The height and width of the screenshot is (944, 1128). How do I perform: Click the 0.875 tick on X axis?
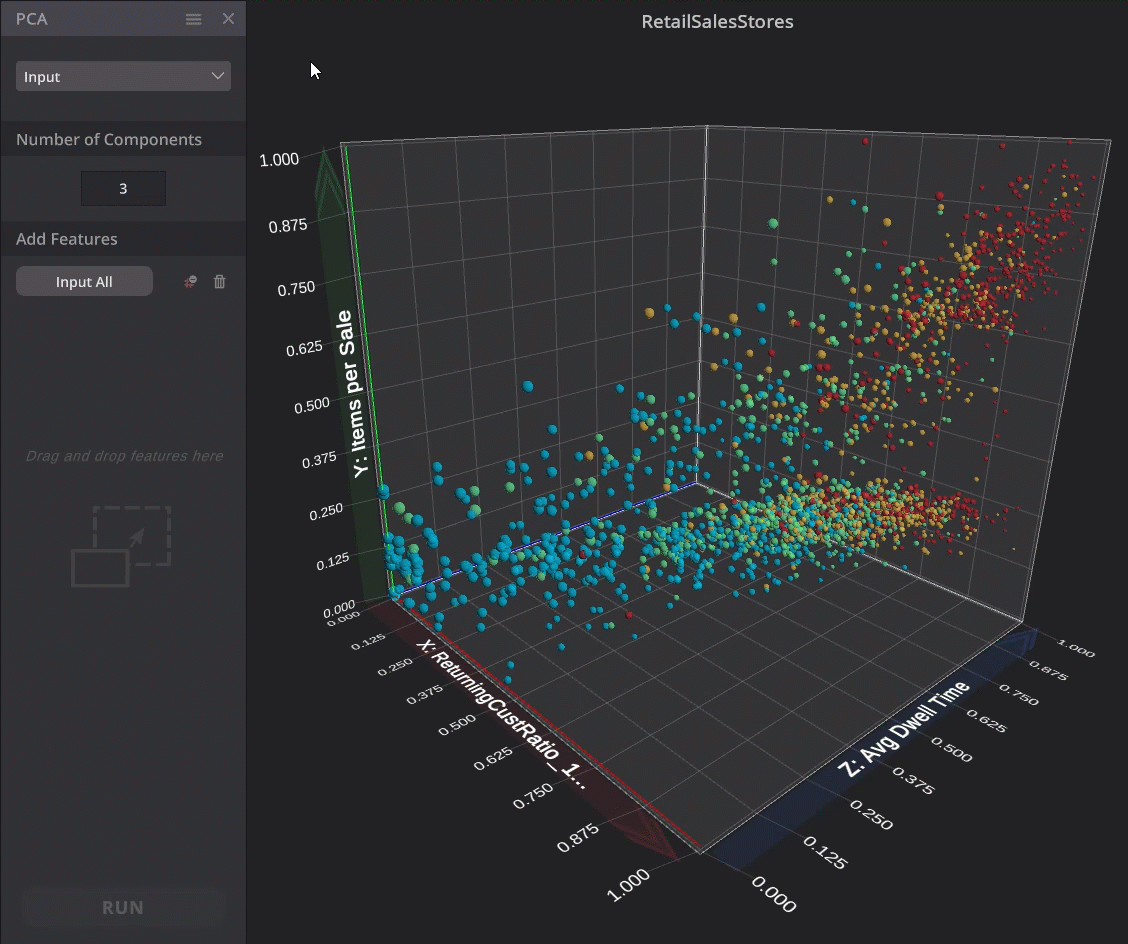pos(578,838)
